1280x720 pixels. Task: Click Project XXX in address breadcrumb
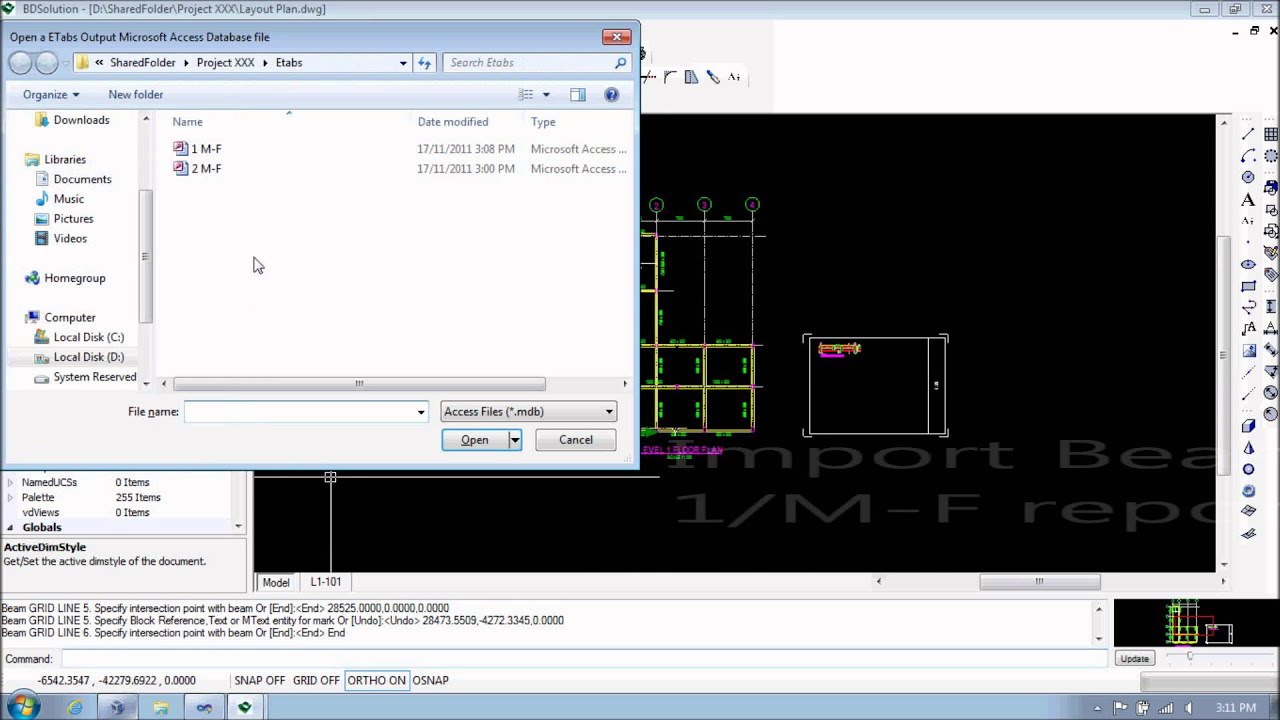click(225, 62)
